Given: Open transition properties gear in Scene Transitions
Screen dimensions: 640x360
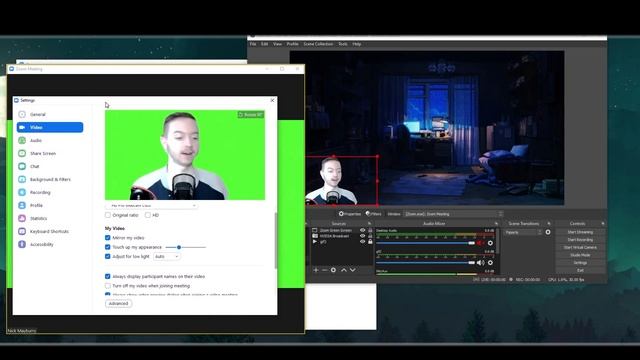Looking at the screenshot, I should coord(548,232).
